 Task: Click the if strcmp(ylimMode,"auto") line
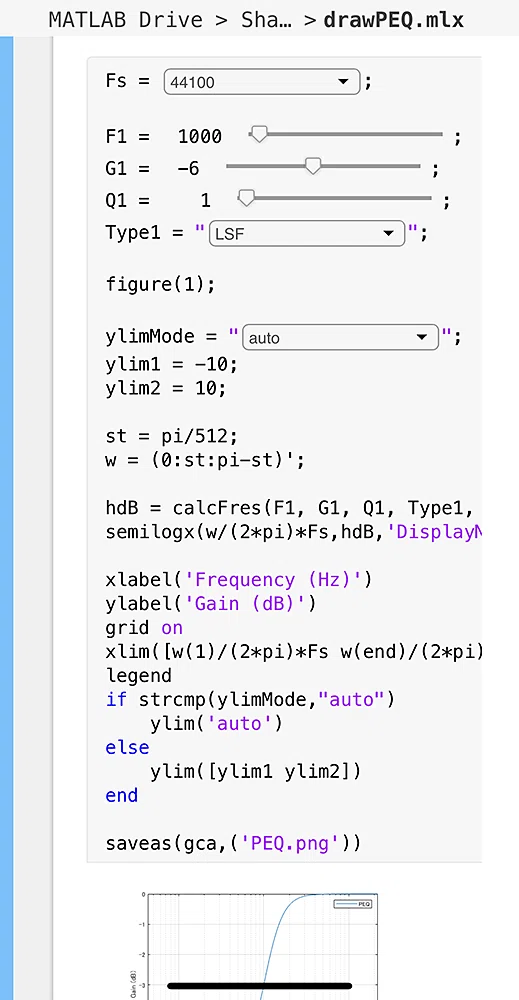pyautogui.click(x=250, y=700)
